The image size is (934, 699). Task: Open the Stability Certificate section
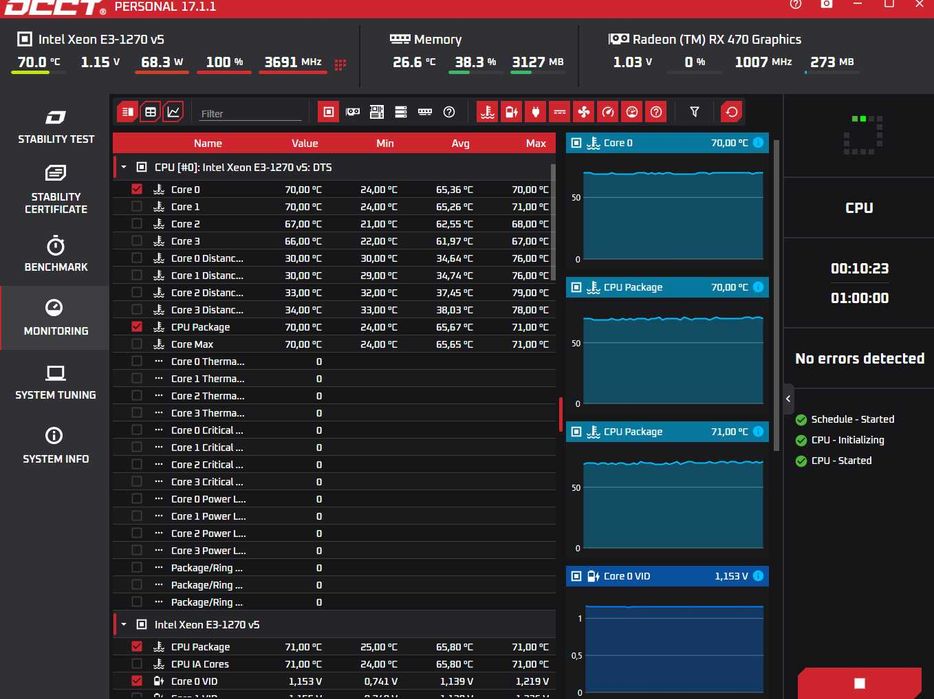(x=55, y=189)
